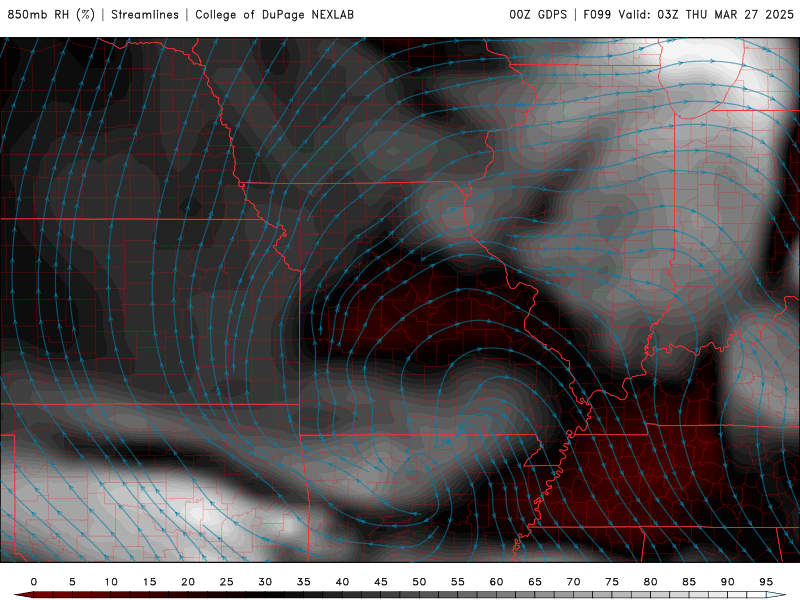Click the "Streamlines" label in the header
The image size is (800, 600).
(145, 15)
